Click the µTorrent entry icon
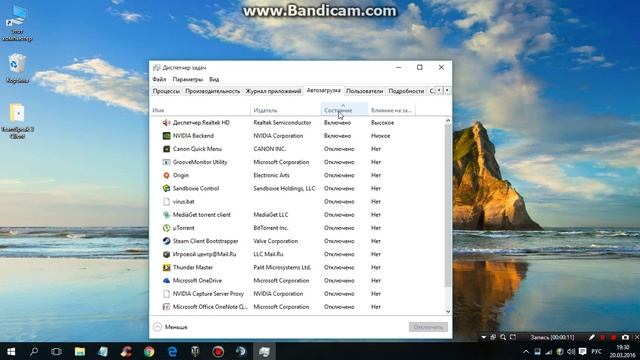The width and height of the screenshot is (640, 360). point(166,228)
